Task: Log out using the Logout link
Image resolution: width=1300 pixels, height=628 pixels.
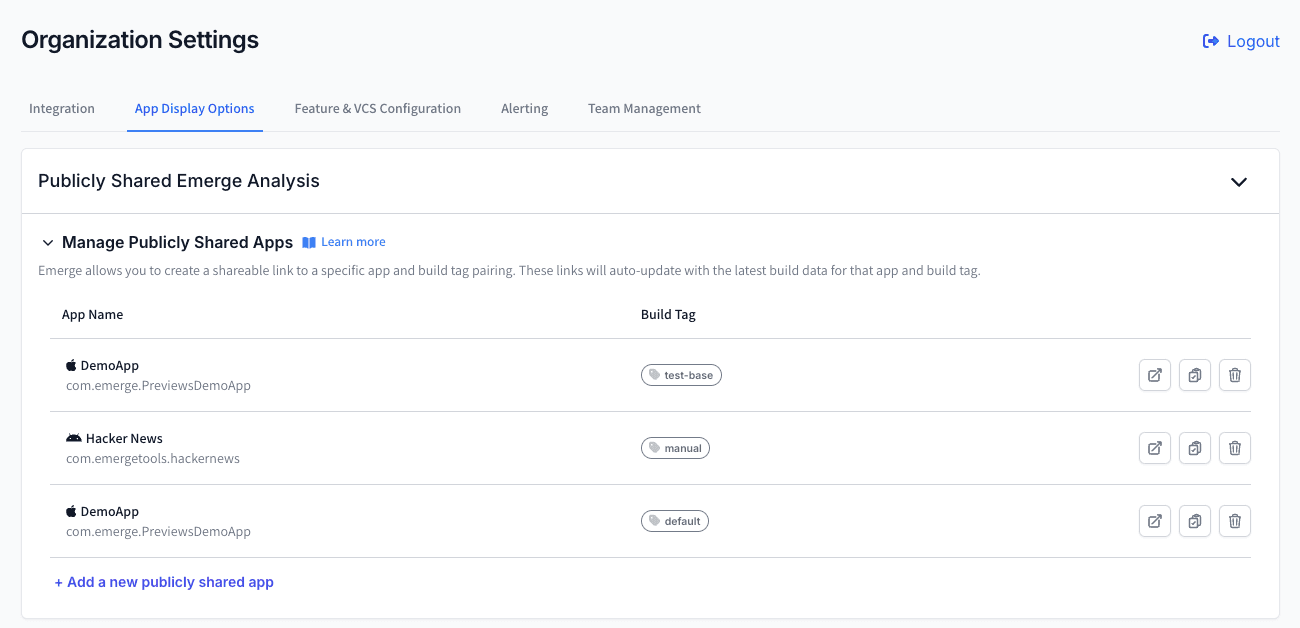Action: coord(1241,40)
